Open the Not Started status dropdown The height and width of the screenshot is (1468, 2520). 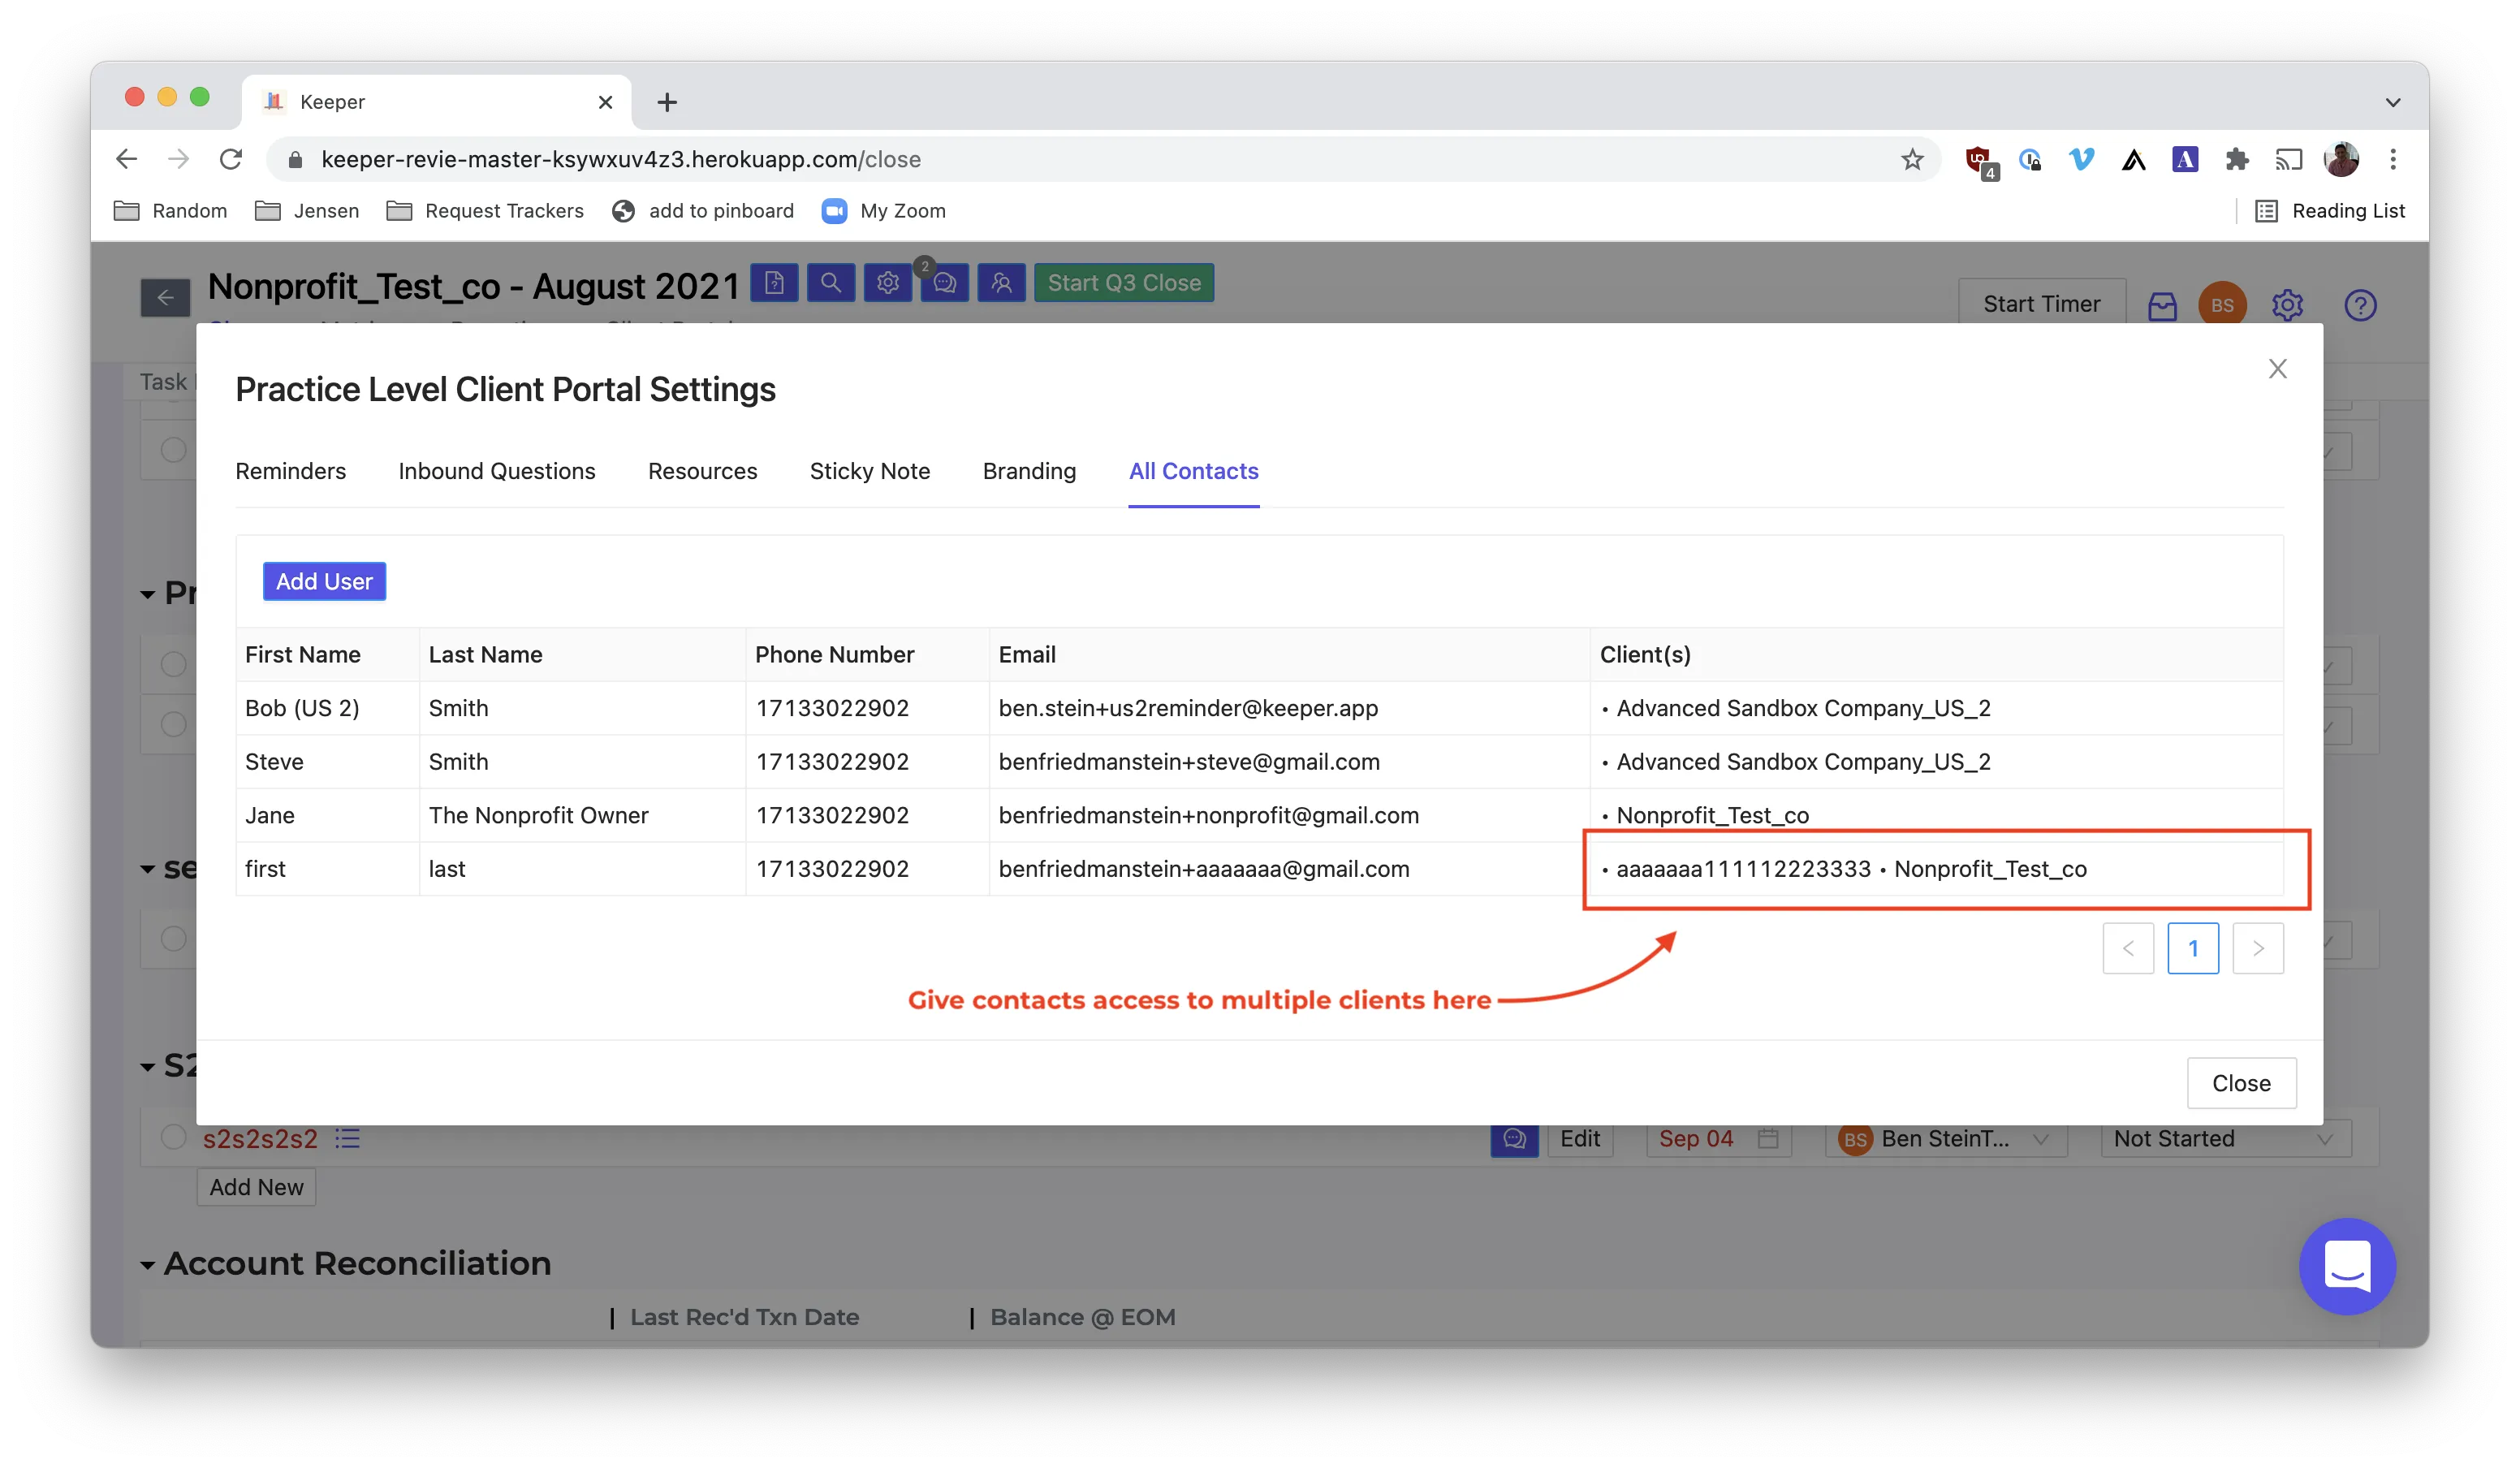click(2225, 1139)
